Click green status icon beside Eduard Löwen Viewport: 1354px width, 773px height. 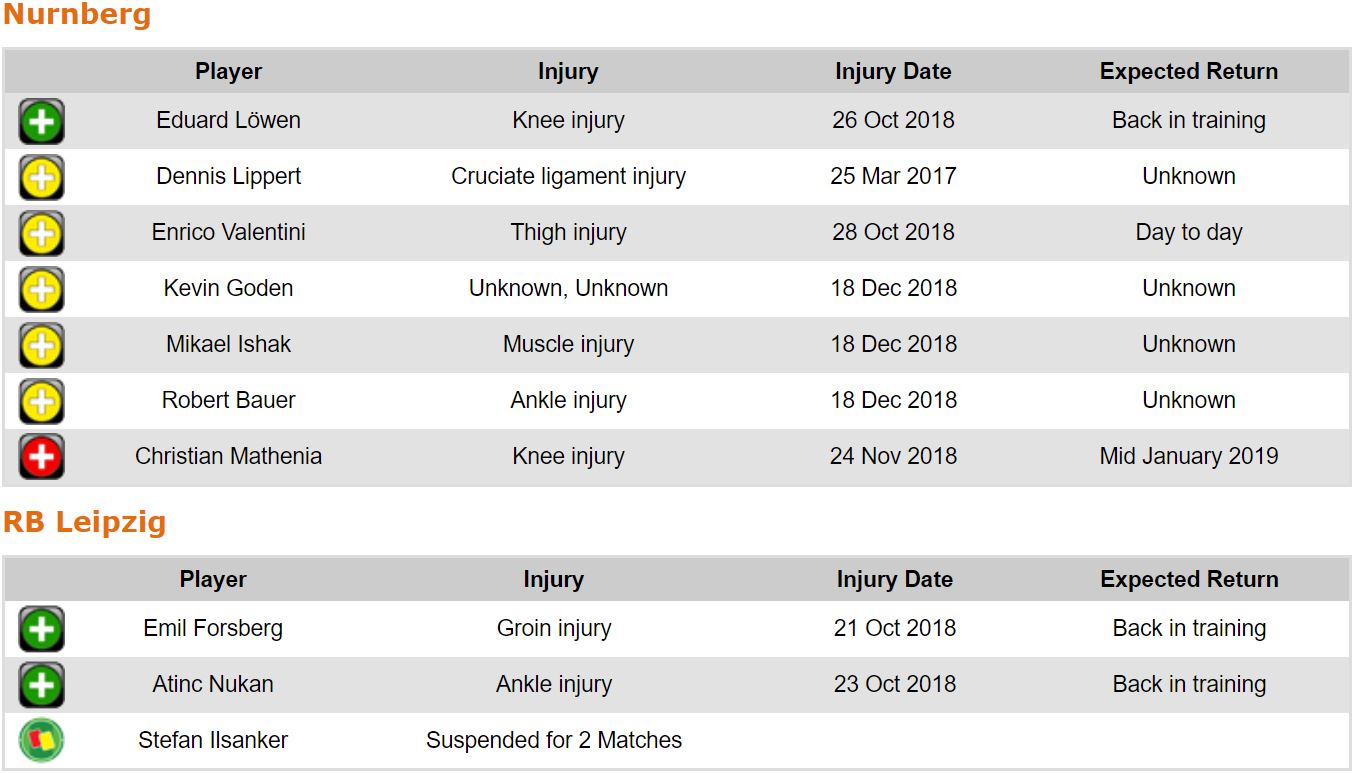coord(41,122)
